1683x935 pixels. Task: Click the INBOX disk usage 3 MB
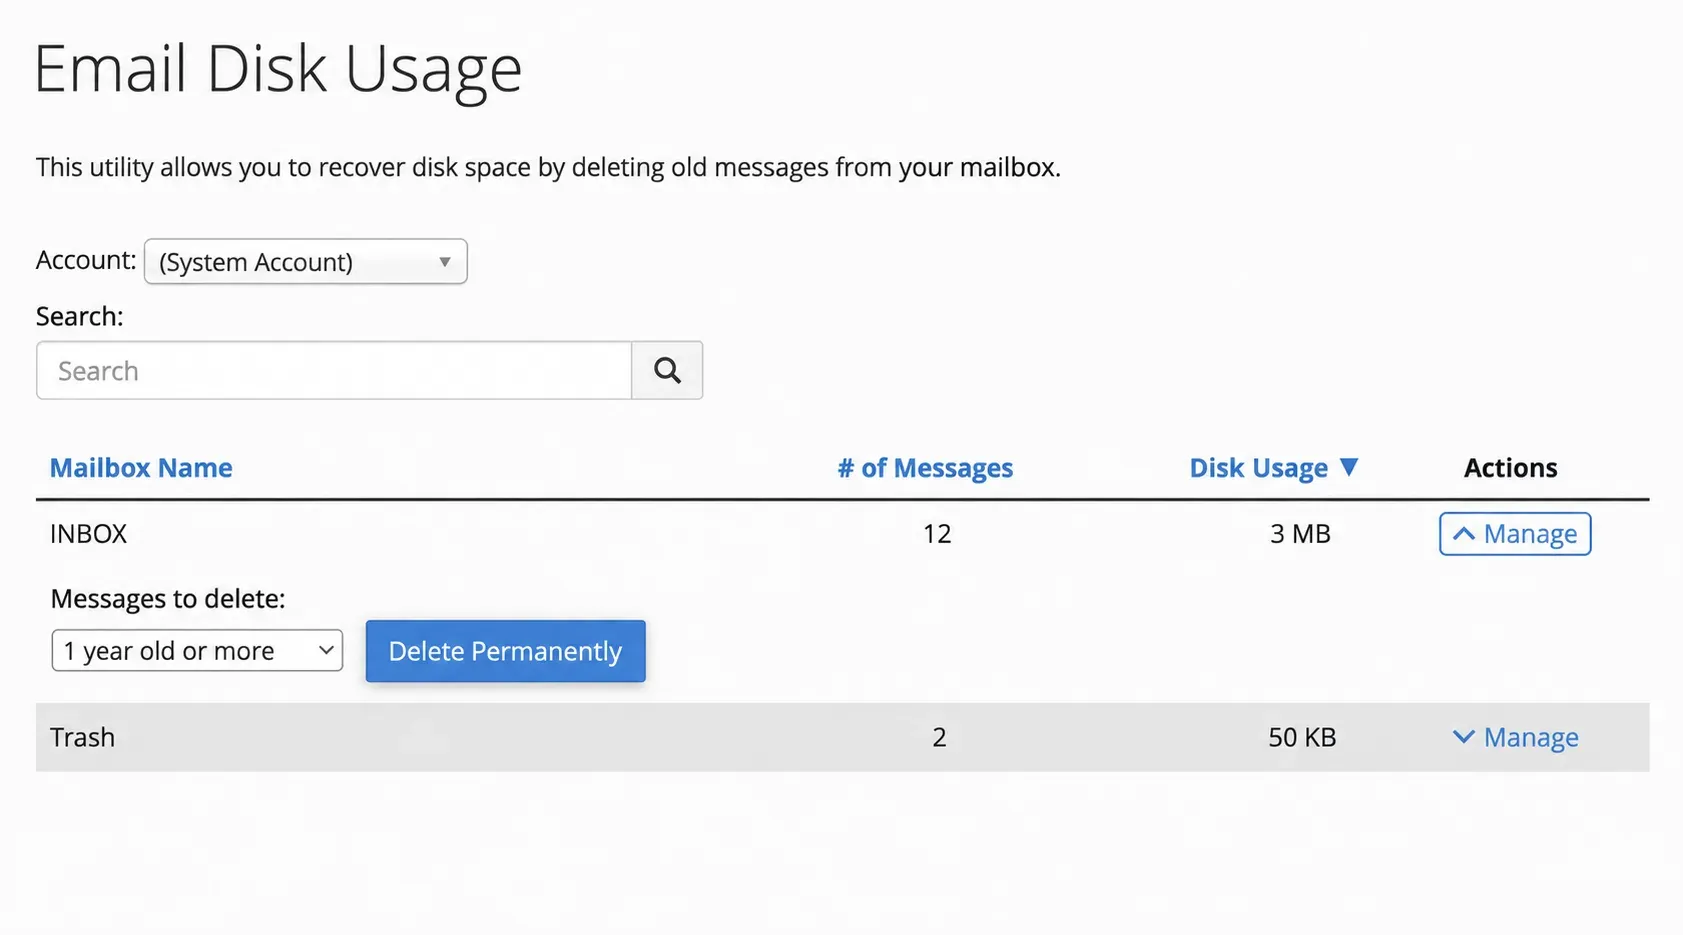[x=1300, y=534]
